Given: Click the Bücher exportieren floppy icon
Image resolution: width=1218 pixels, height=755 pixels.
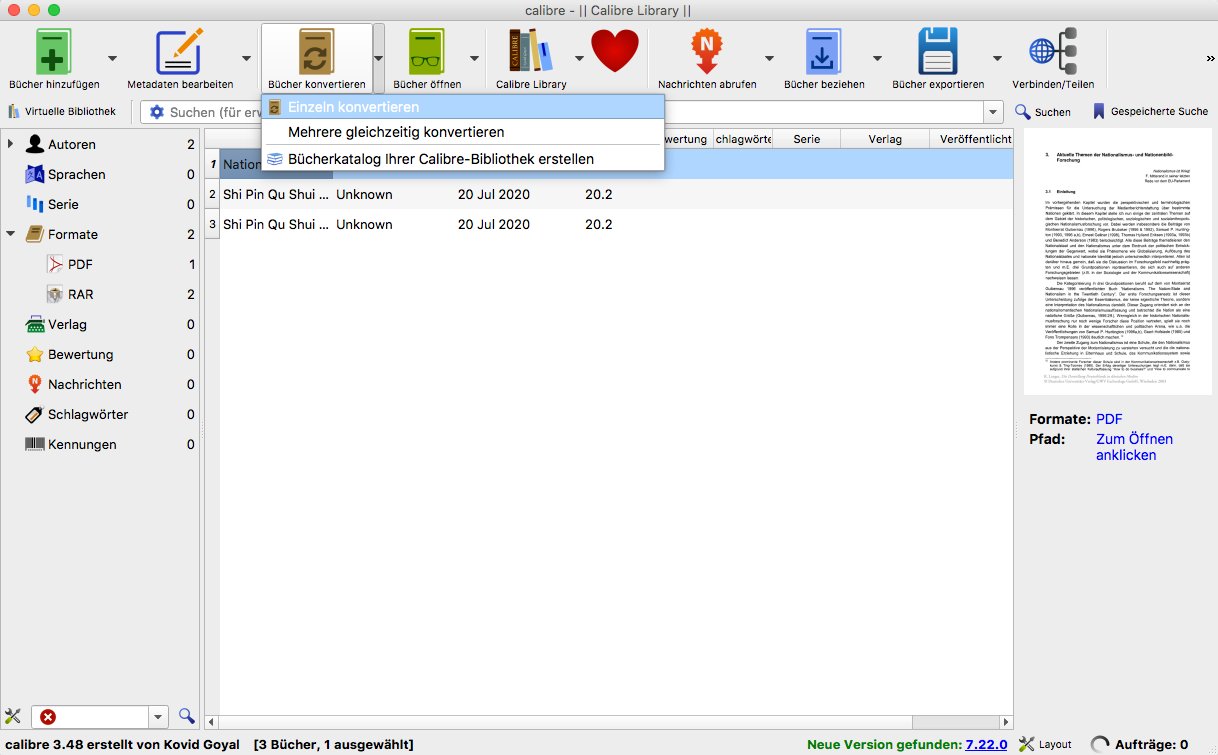Looking at the screenshot, I should (x=938, y=50).
